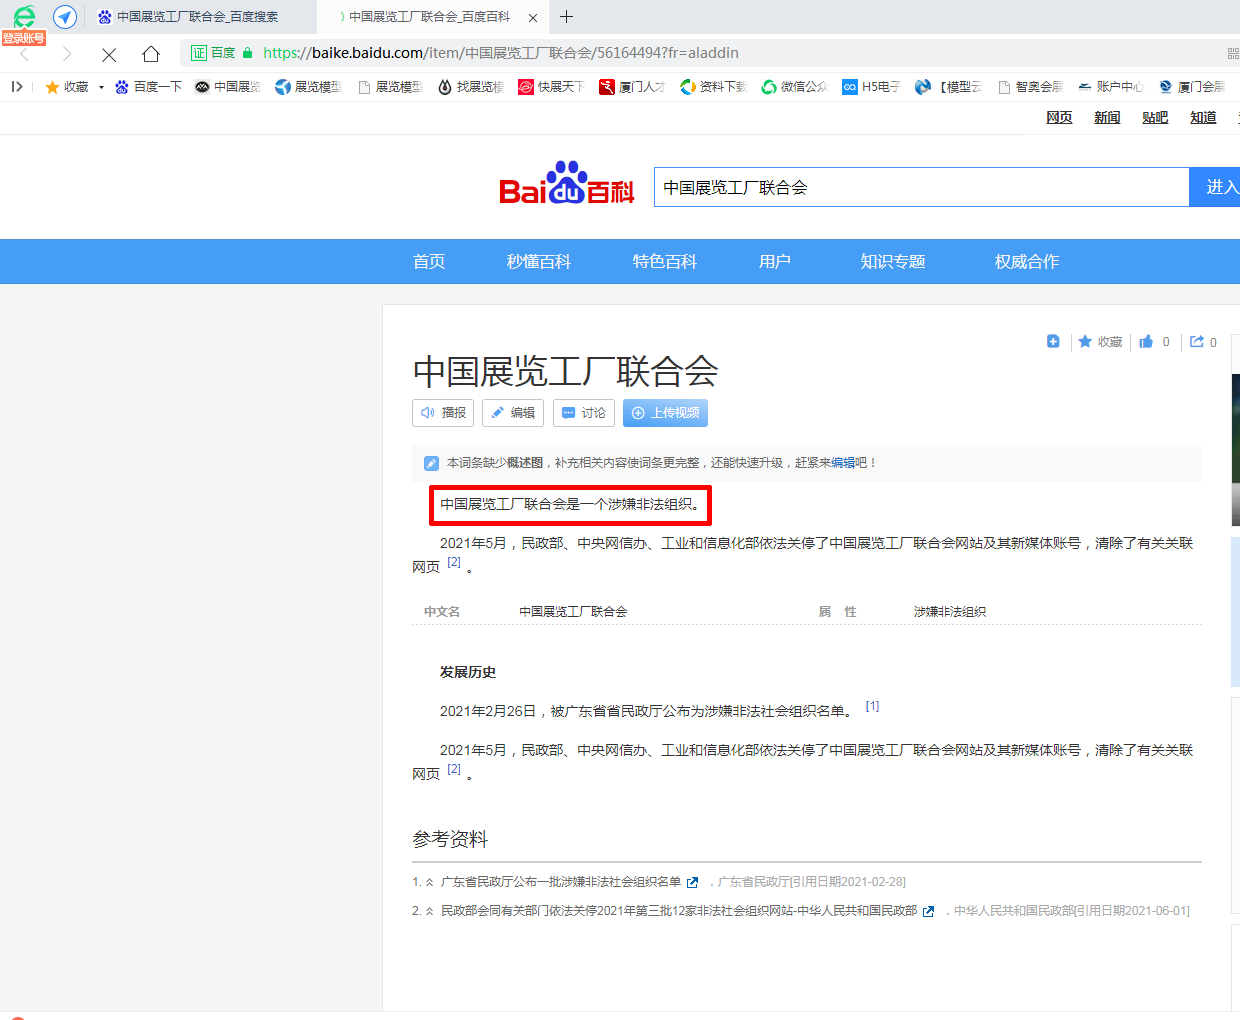Go to Baidu 知道
1240x1020 pixels.
pos(1203,118)
